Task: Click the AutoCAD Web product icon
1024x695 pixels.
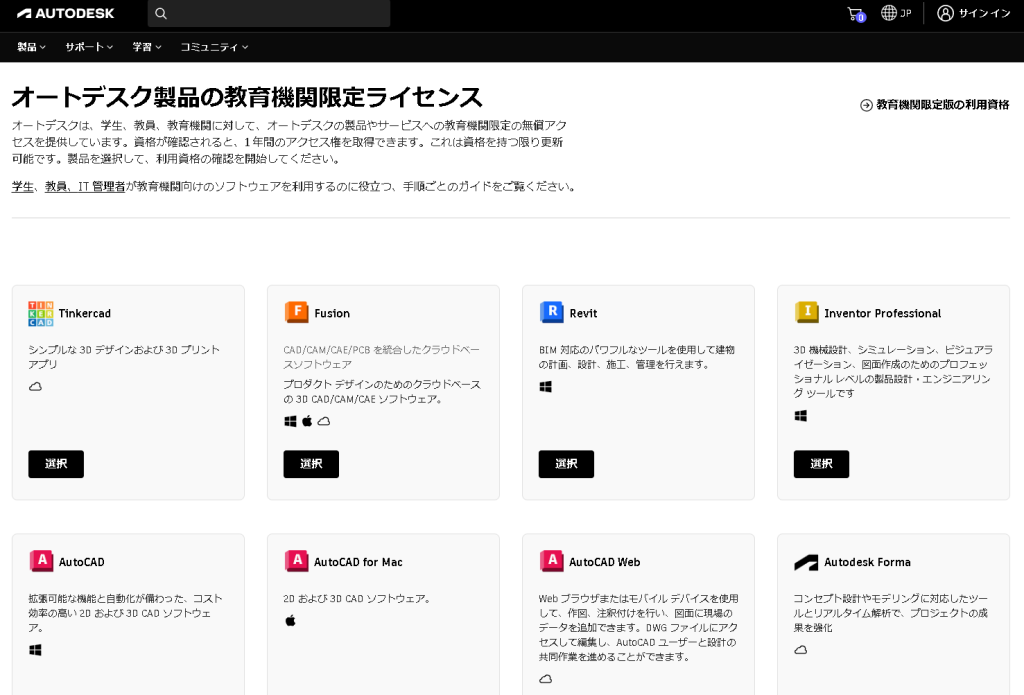Action: (551, 561)
